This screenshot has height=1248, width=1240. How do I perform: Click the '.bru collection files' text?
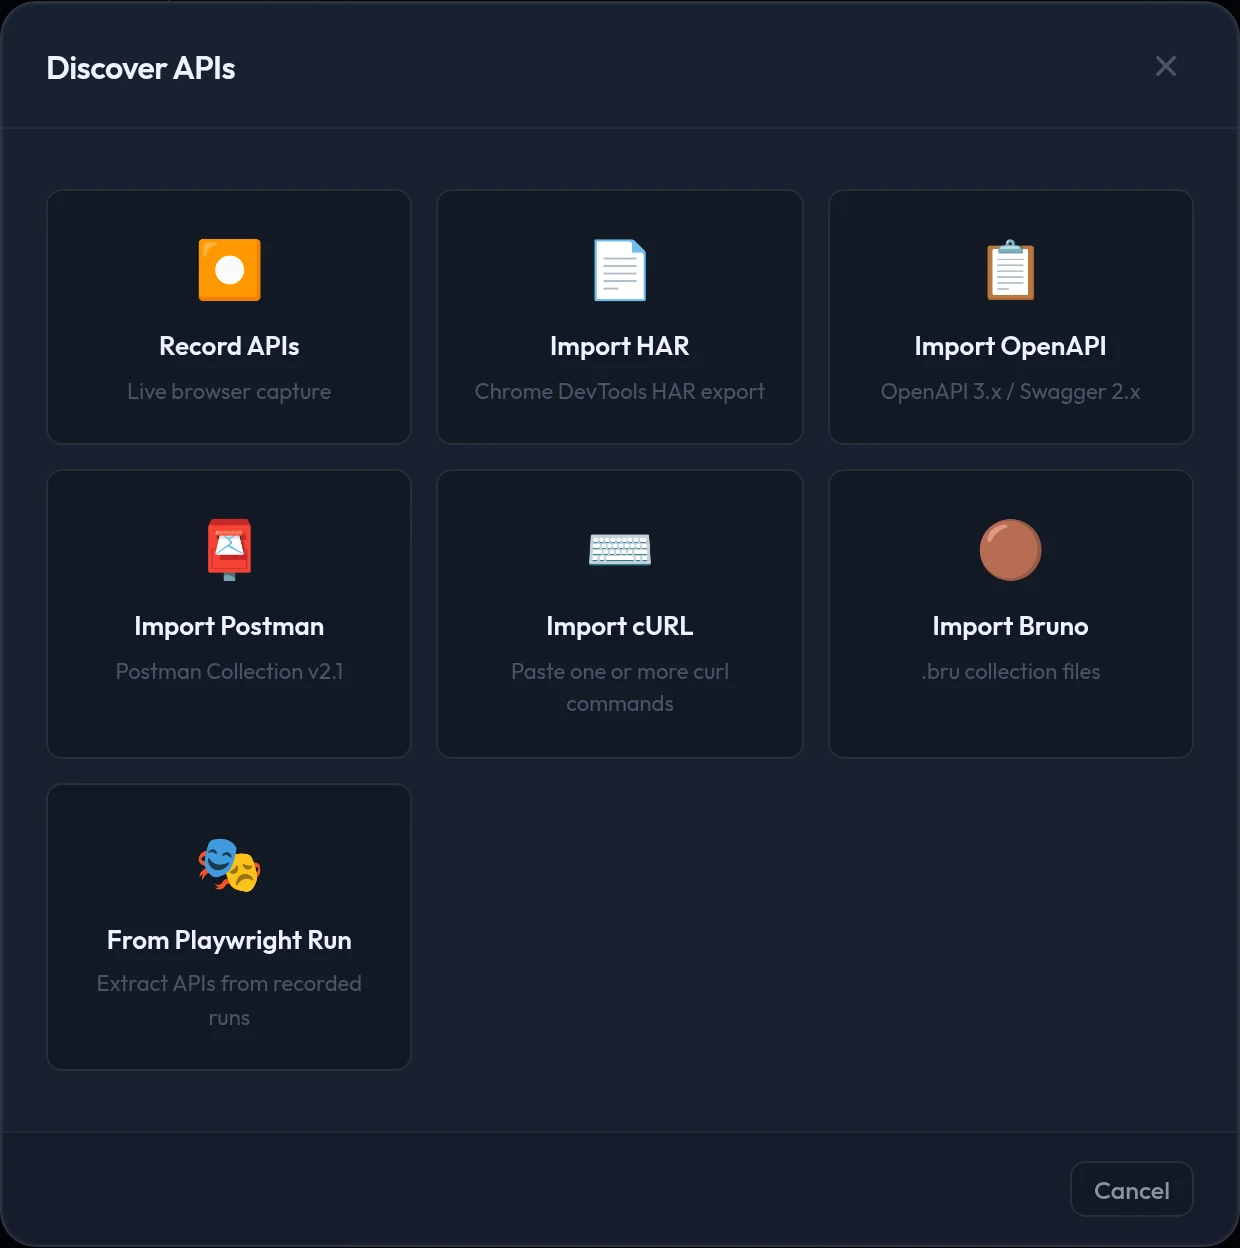point(1010,672)
